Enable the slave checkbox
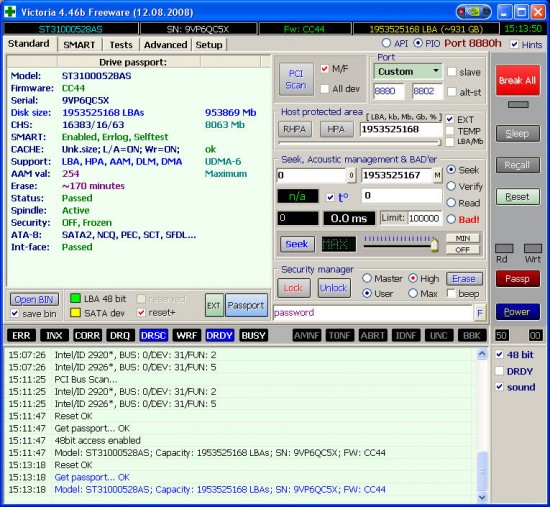 [x=452, y=72]
